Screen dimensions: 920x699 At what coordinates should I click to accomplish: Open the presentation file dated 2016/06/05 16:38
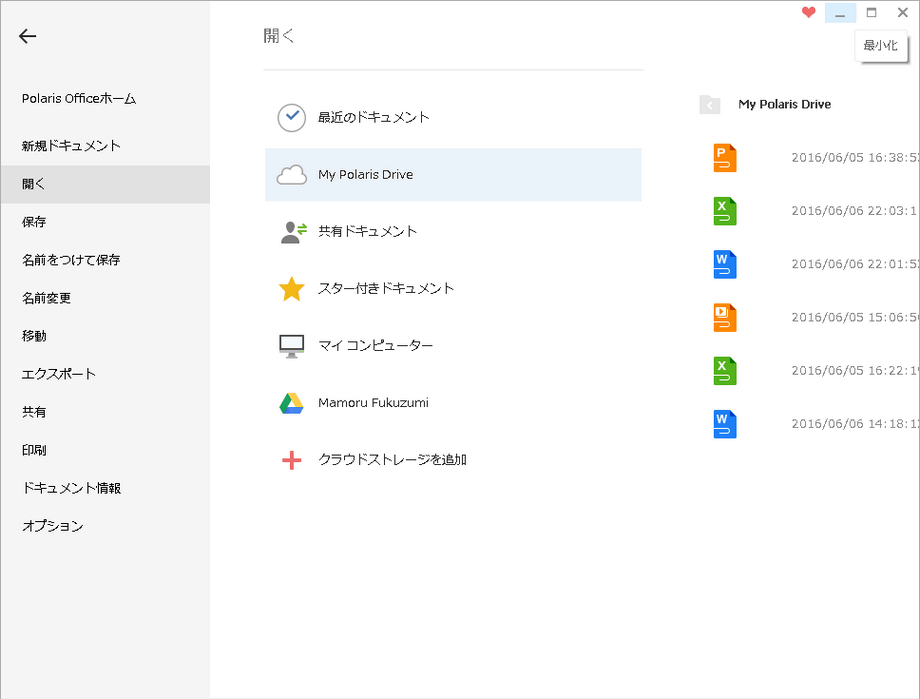pos(725,158)
